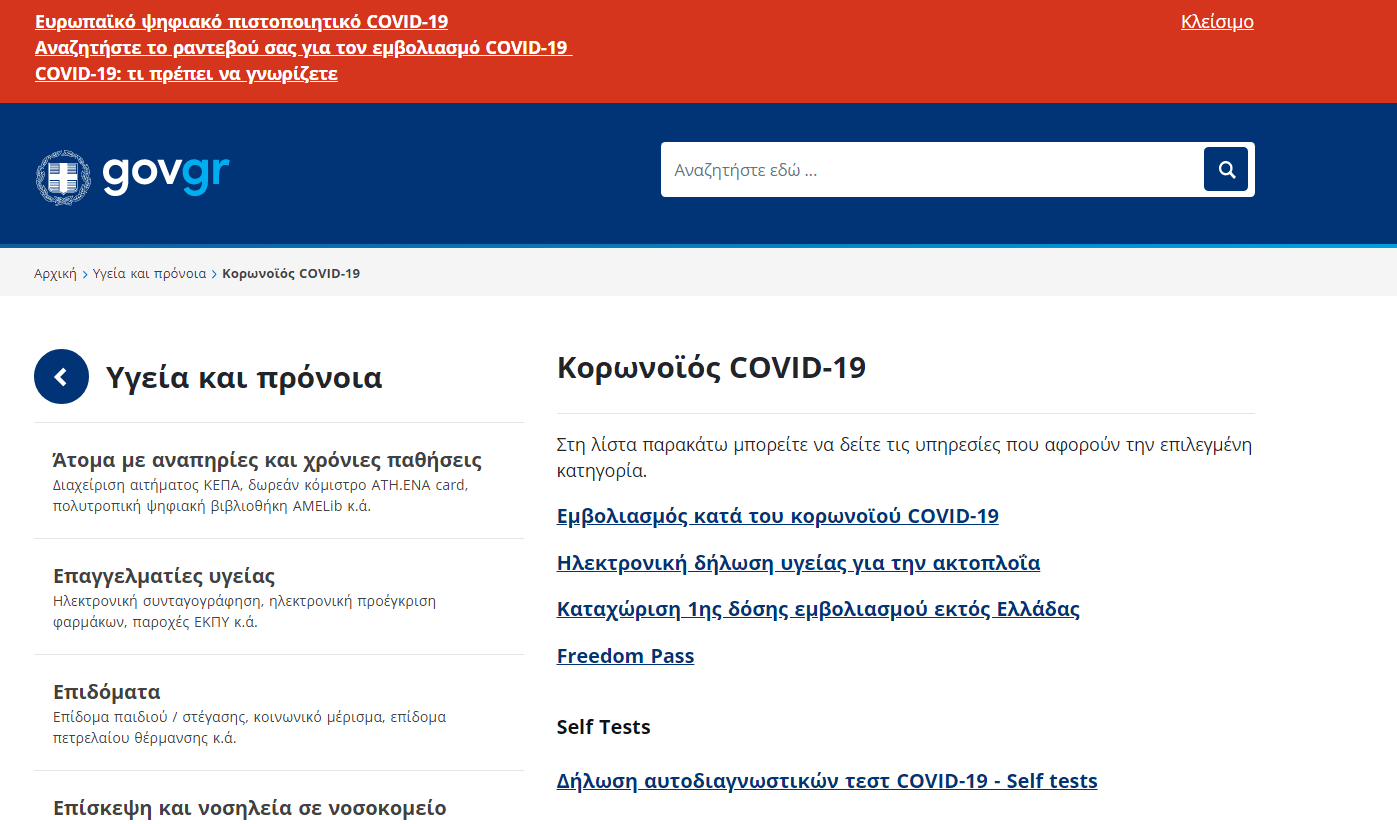1397x824 pixels.
Task: Dismiss the red banner via Κλείσιμο
Action: [1216, 21]
